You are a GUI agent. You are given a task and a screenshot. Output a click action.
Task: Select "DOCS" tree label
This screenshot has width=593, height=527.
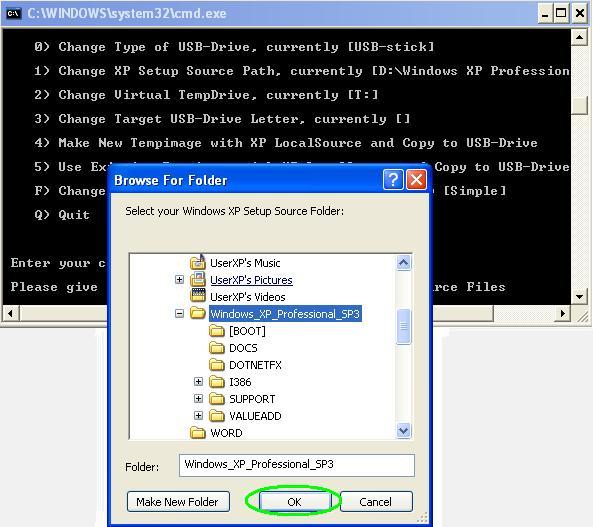pyautogui.click(x=243, y=348)
